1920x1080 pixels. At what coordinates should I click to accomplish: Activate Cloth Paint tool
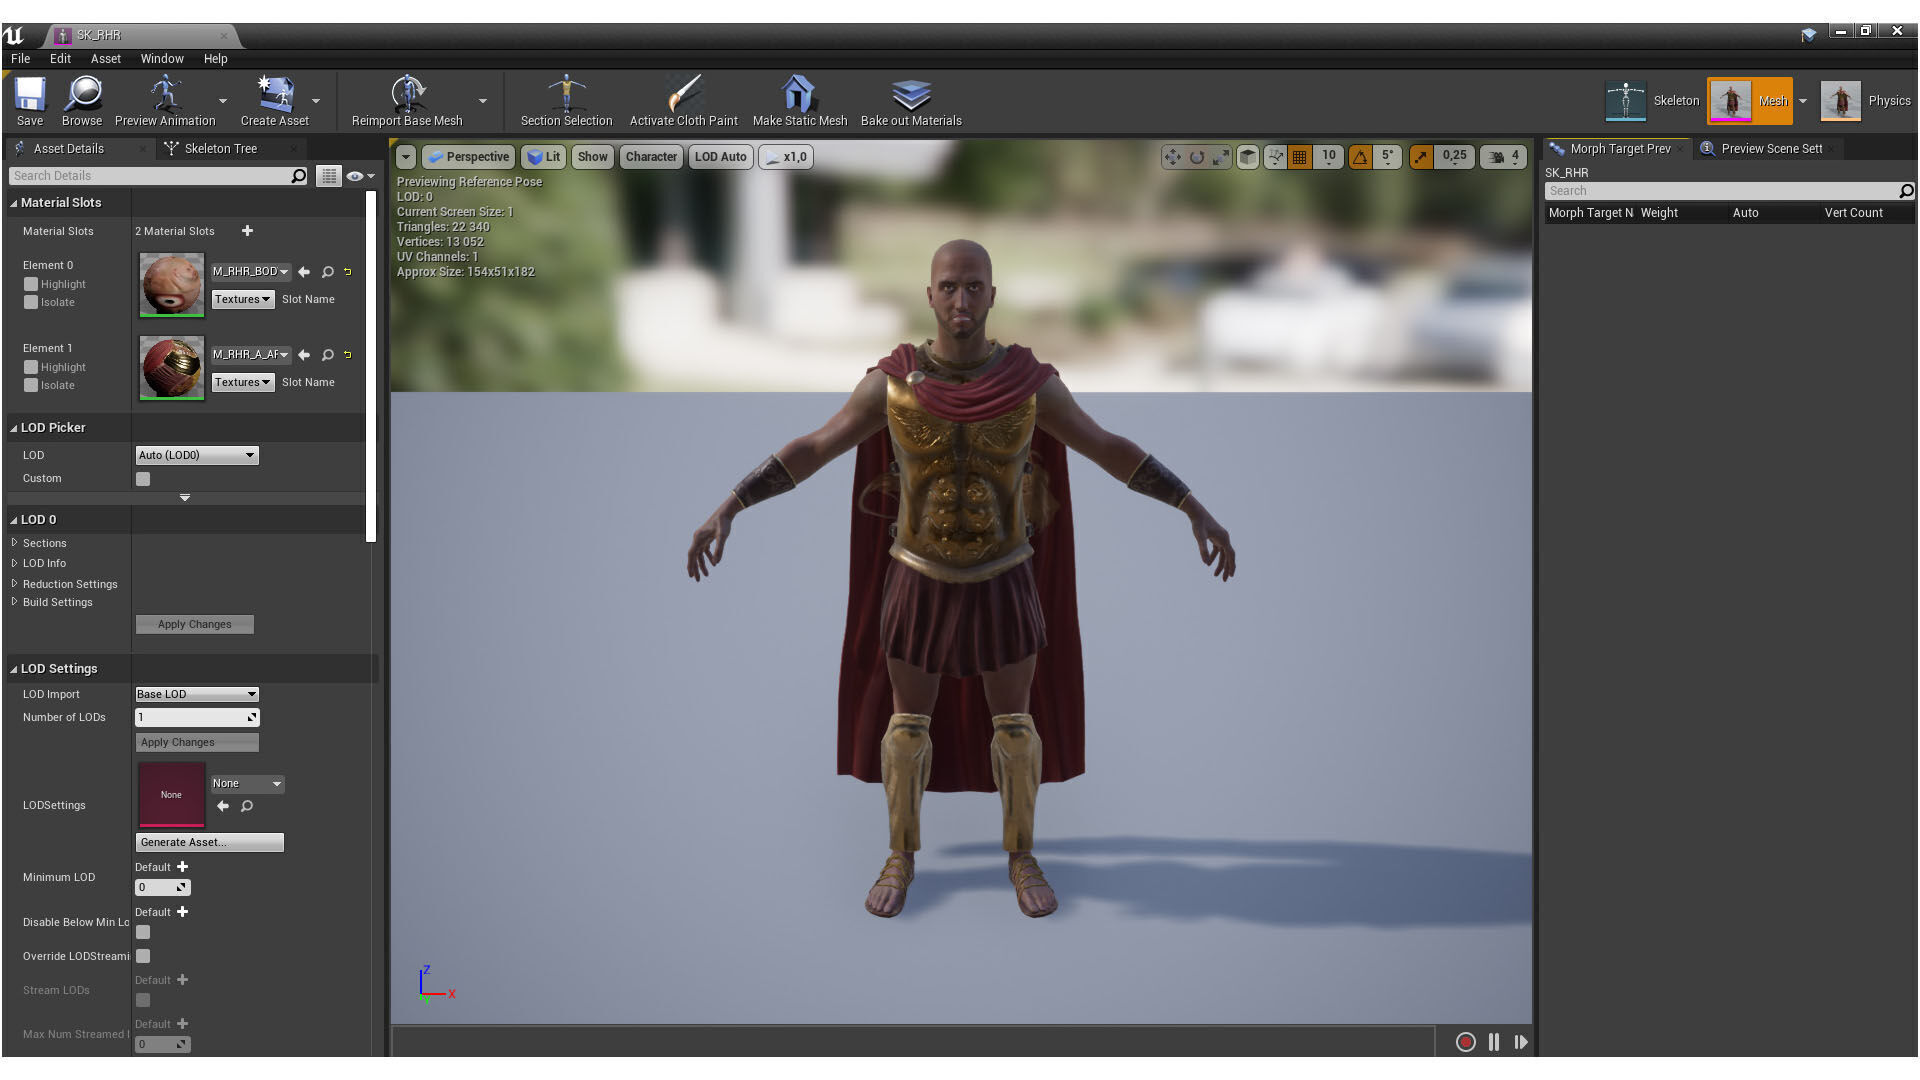[683, 101]
